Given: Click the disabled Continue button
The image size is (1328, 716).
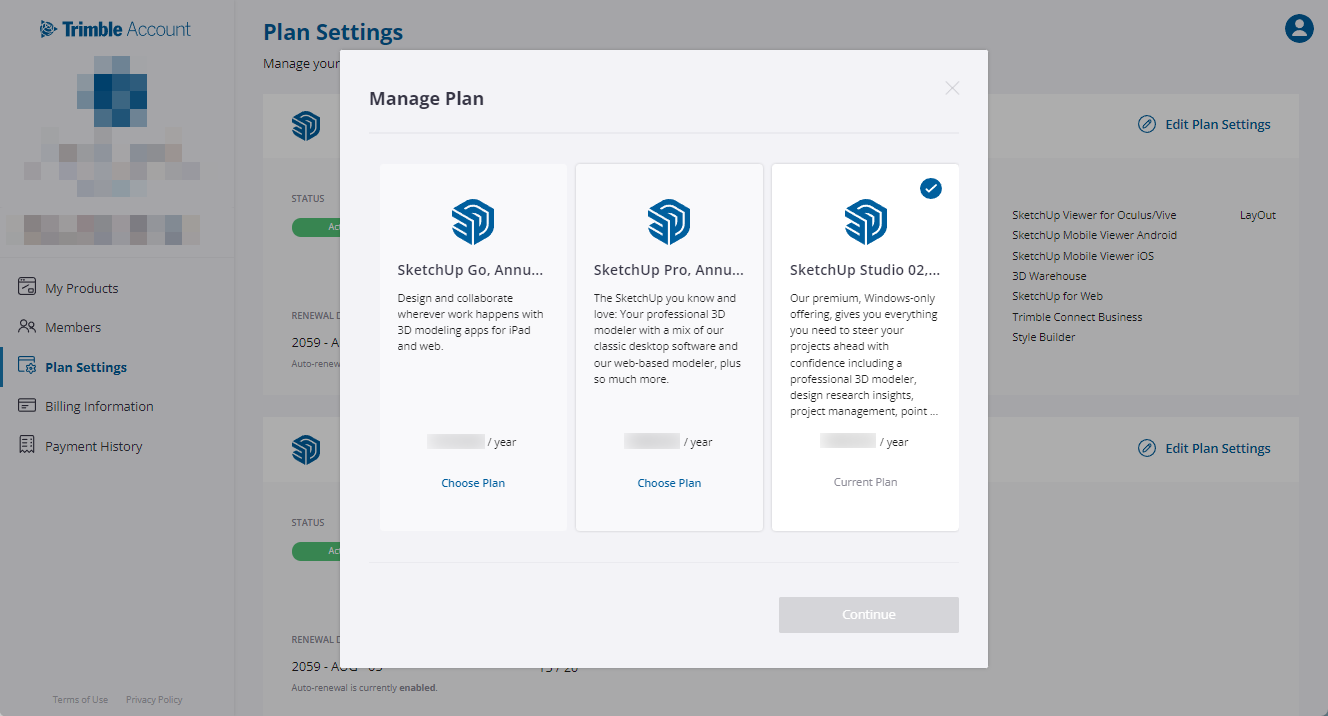Looking at the screenshot, I should (x=869, y=615).
